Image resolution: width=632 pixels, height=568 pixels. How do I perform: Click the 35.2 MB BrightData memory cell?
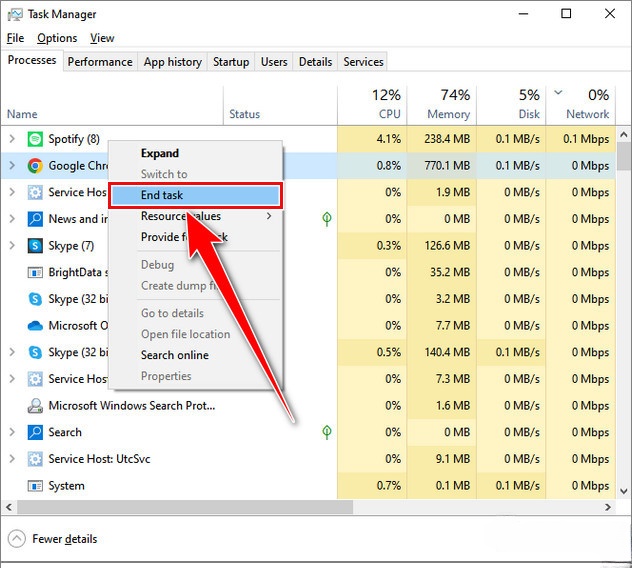click(x=442, y=273)
